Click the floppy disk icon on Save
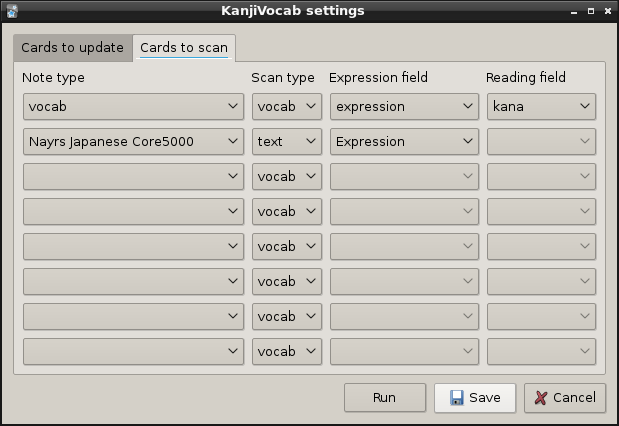 pyautogui.click(x=456, y=398)
